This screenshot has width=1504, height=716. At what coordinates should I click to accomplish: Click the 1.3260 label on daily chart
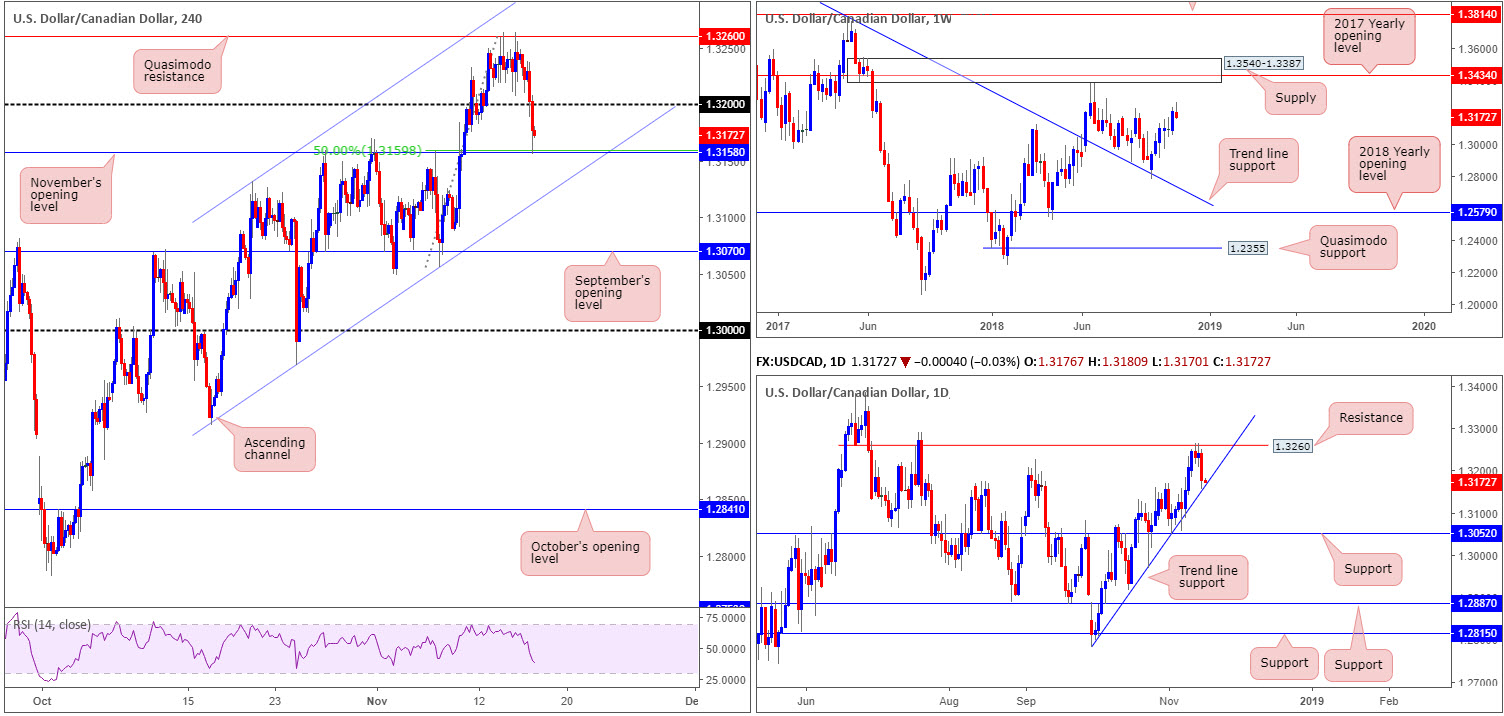coord(1291,445)
